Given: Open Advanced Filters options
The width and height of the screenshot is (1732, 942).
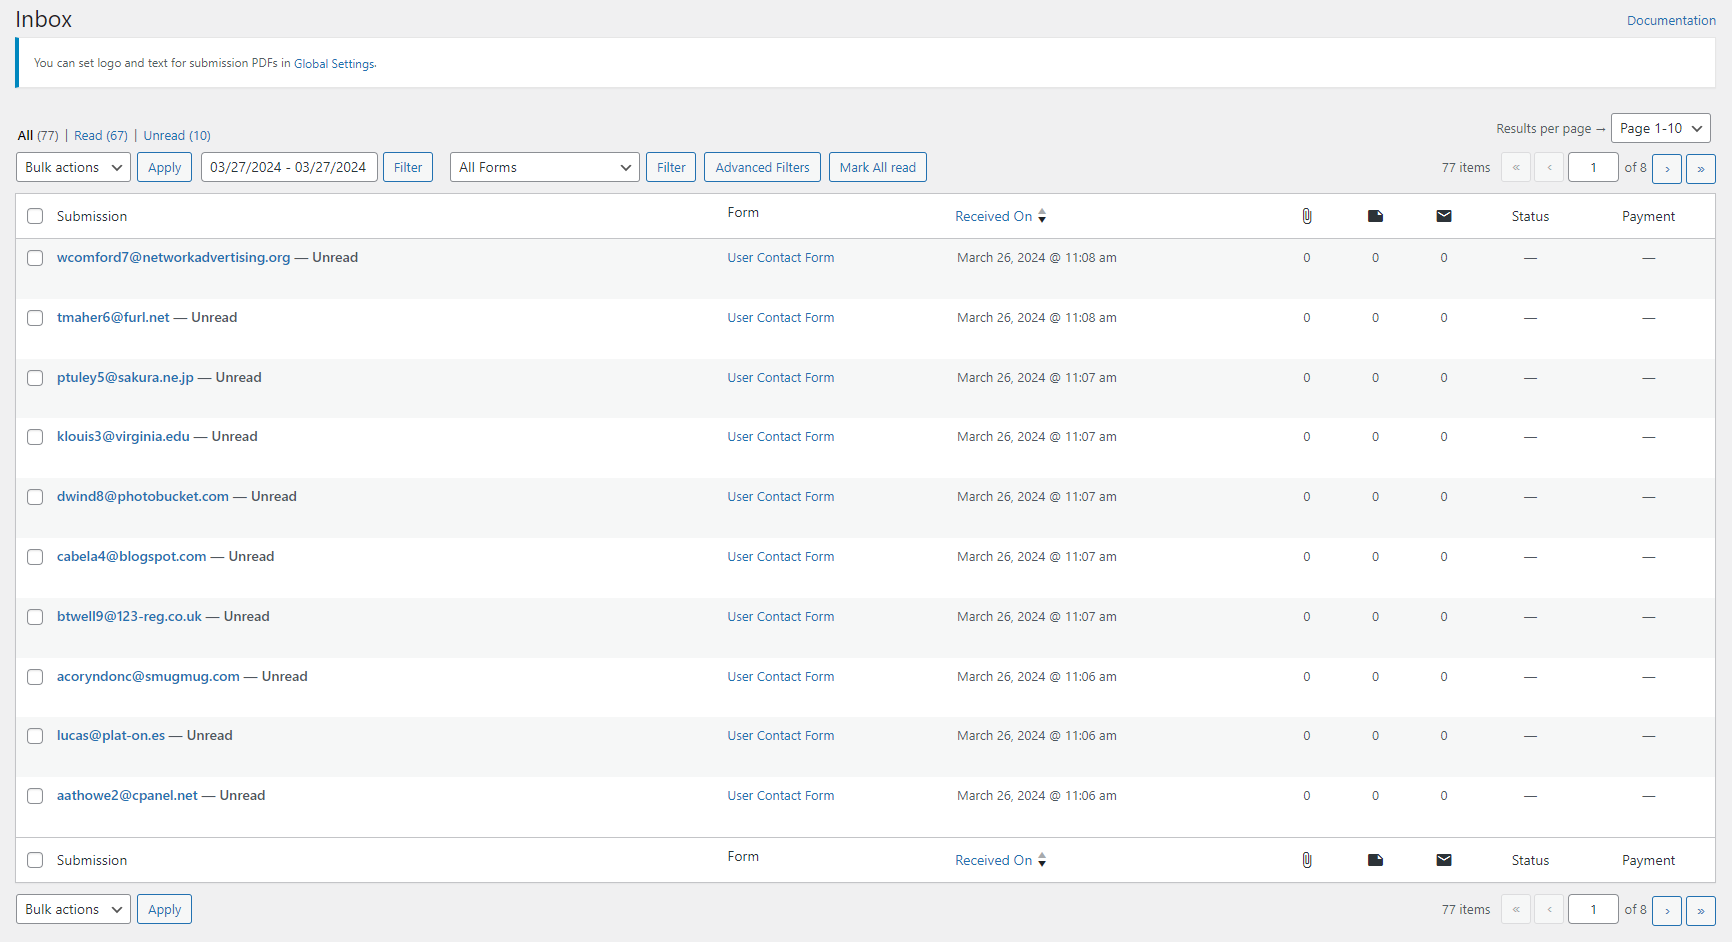Looking at the screenshot, I should point(762,167).
